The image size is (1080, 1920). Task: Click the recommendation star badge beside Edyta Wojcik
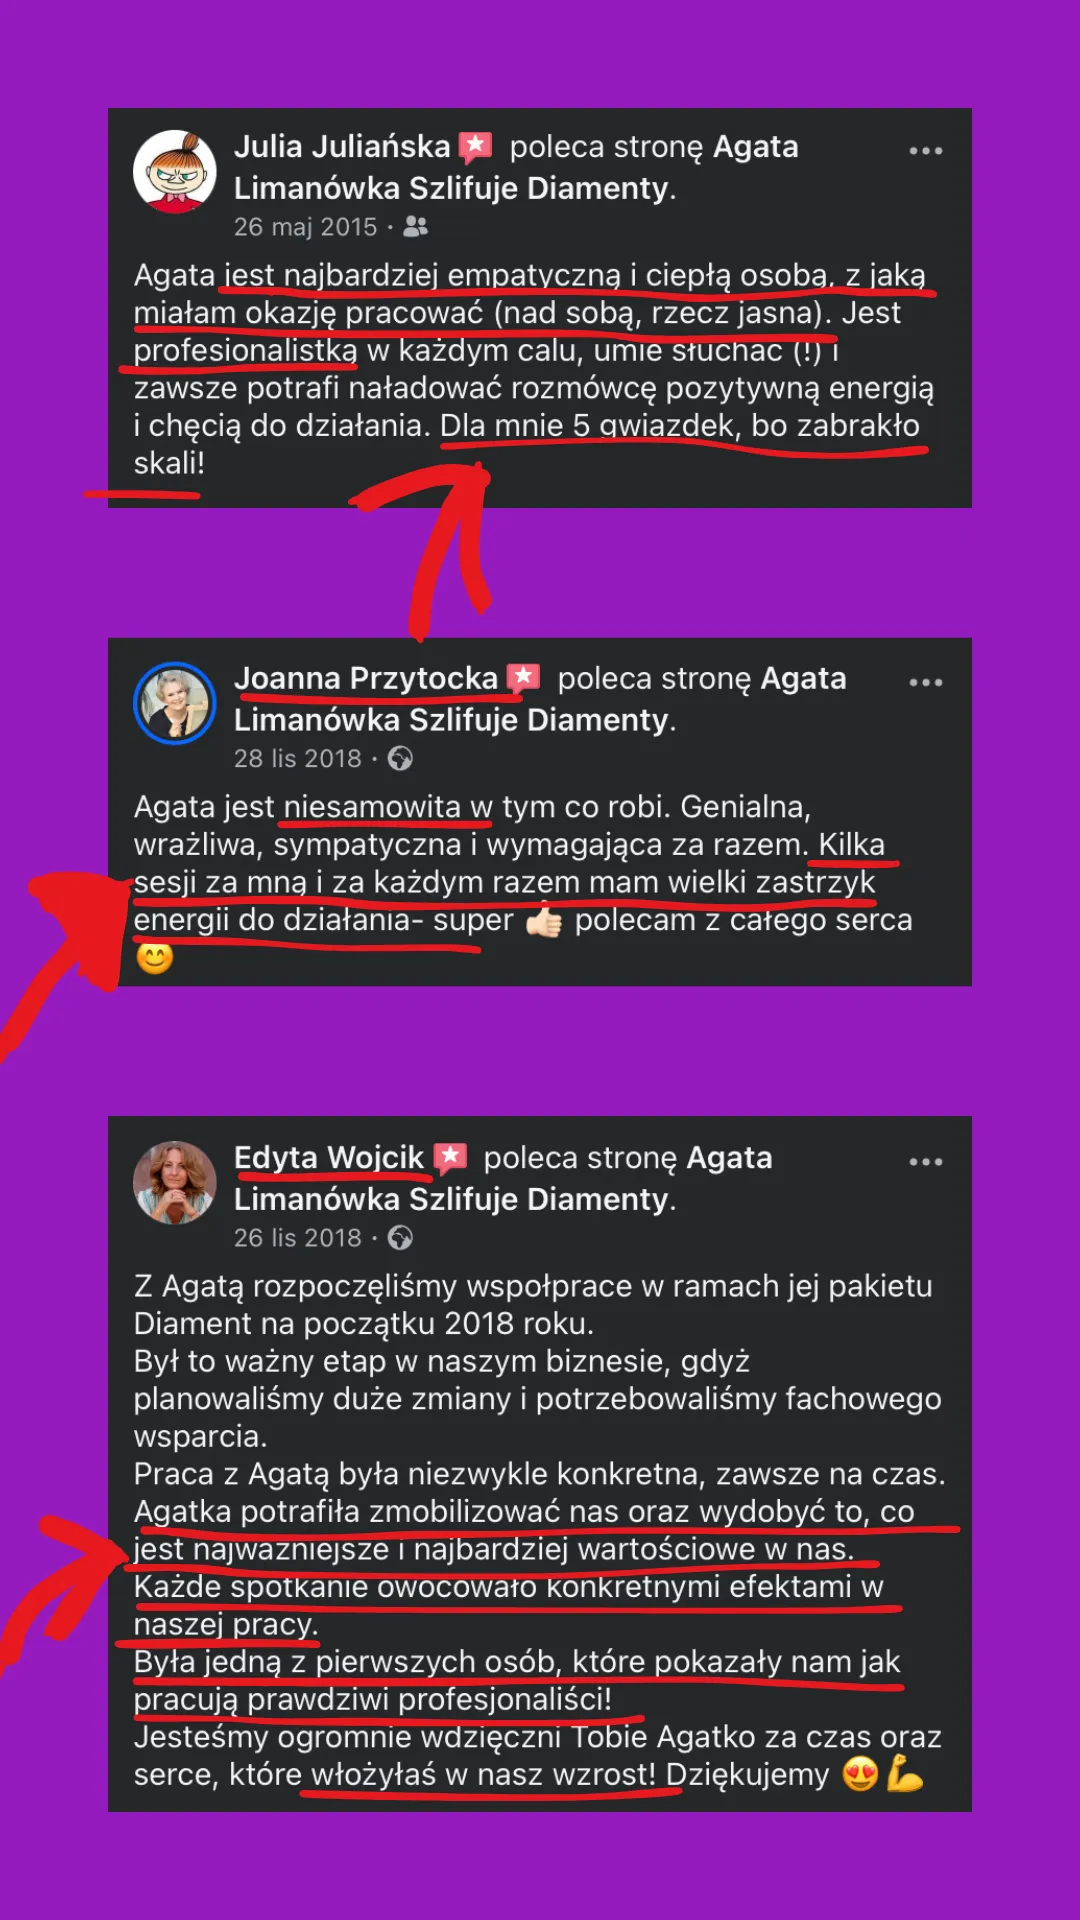point(450,1157)
